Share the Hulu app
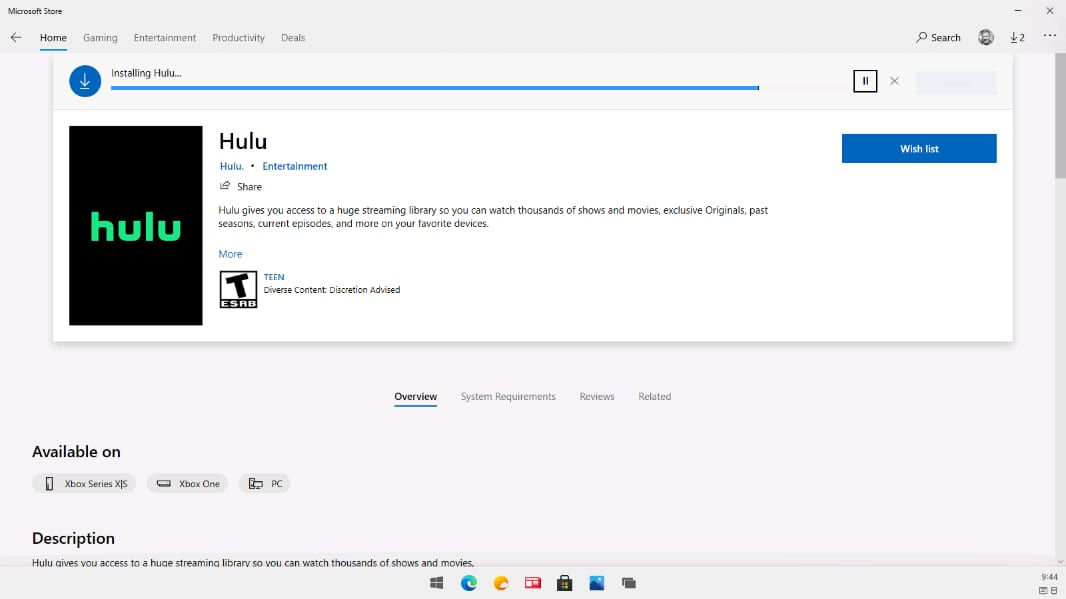The height and width of the screenshot is (599, 1066). tap(241, 187)
